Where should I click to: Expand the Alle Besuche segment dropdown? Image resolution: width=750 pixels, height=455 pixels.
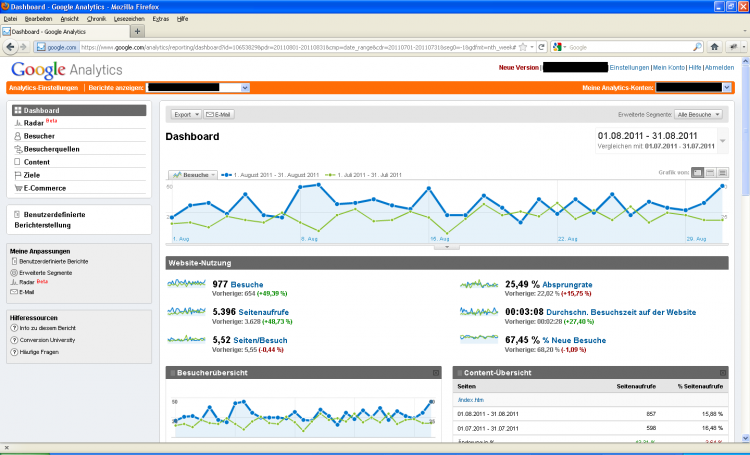click(x=699, y=115)
